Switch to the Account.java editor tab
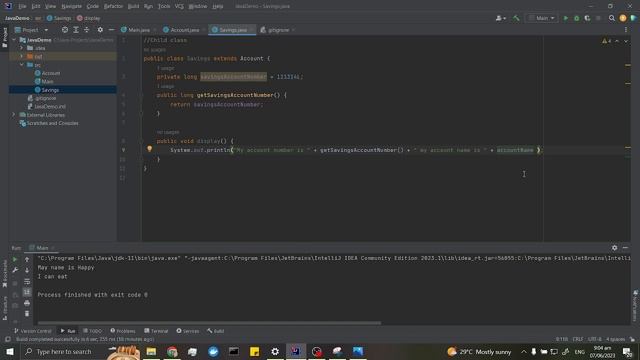The width and height of the screenshot is (640, 360). tap(184, 30)
